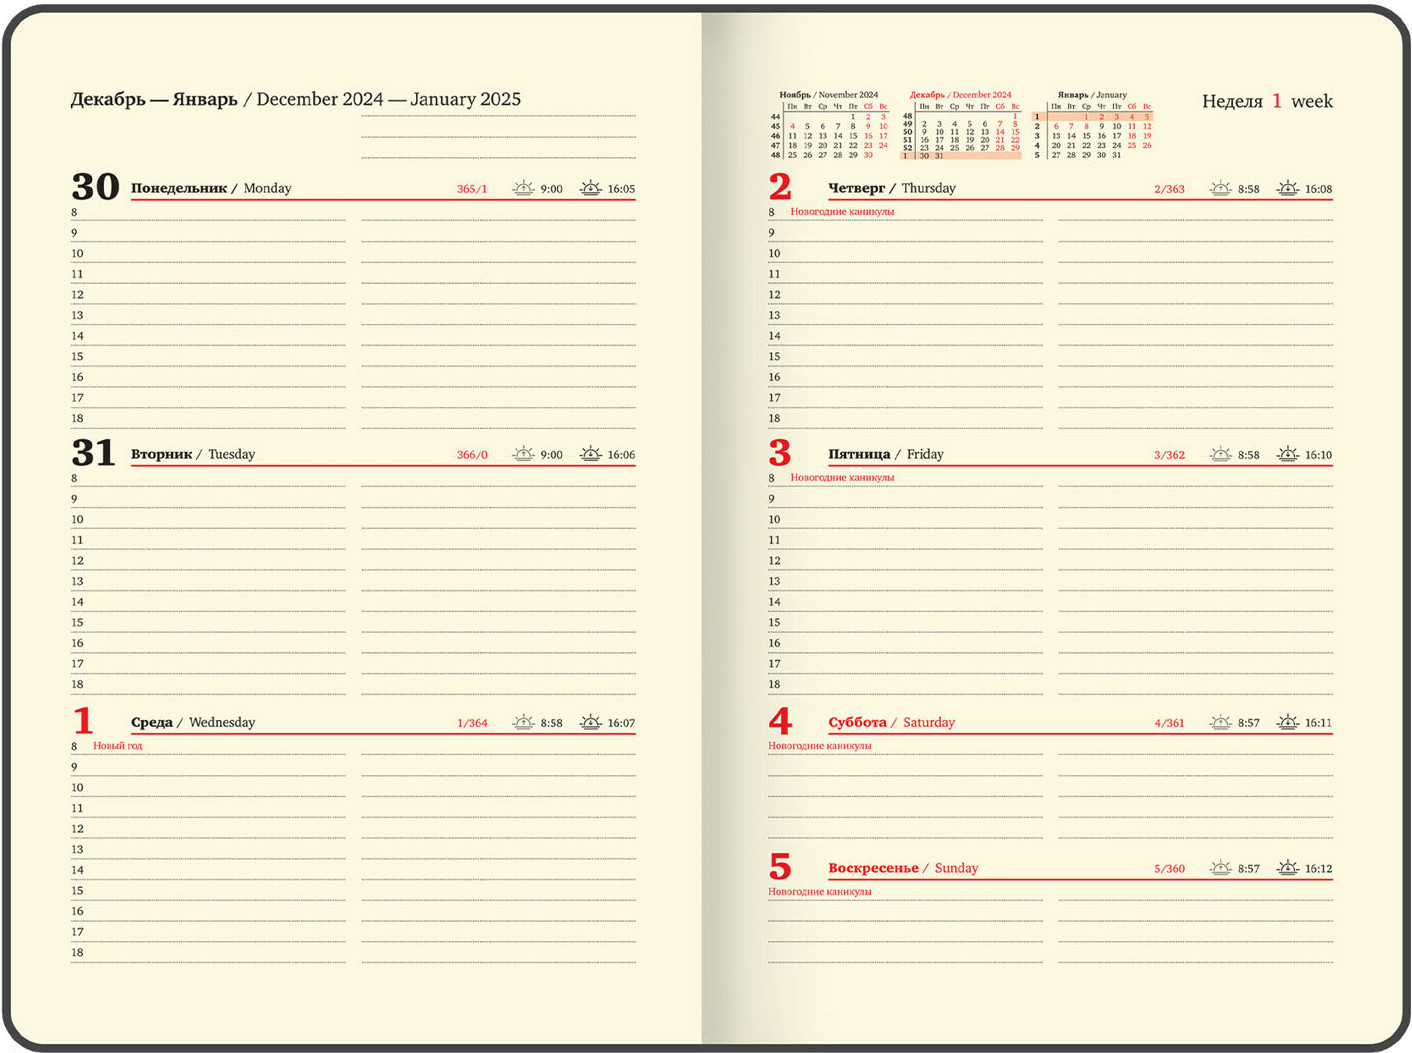Click the sunset icon on Wednesday 1
The height and width of the screenshot is (1053, 1412).
590,722
